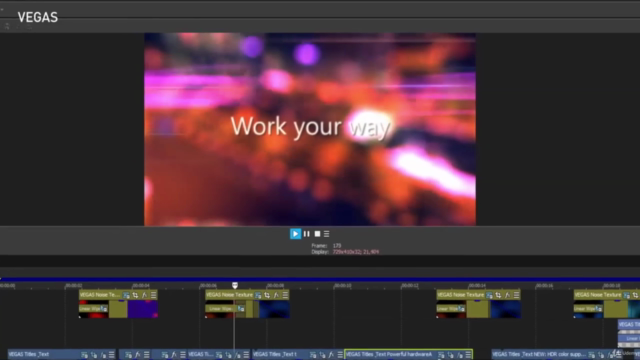
Task: Click Linear Wipe transition on event near 00:00:18
Action: (x=588, y=309)
